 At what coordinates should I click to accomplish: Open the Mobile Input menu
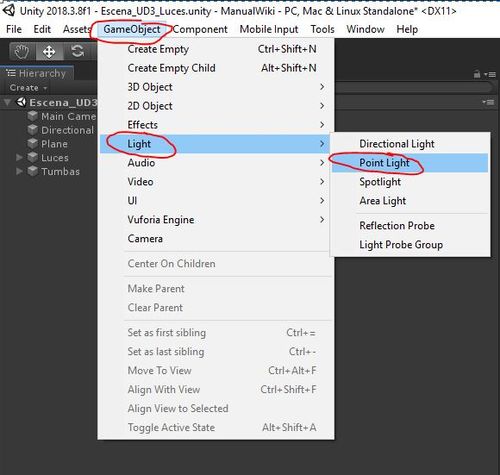[x=269, y=29]
